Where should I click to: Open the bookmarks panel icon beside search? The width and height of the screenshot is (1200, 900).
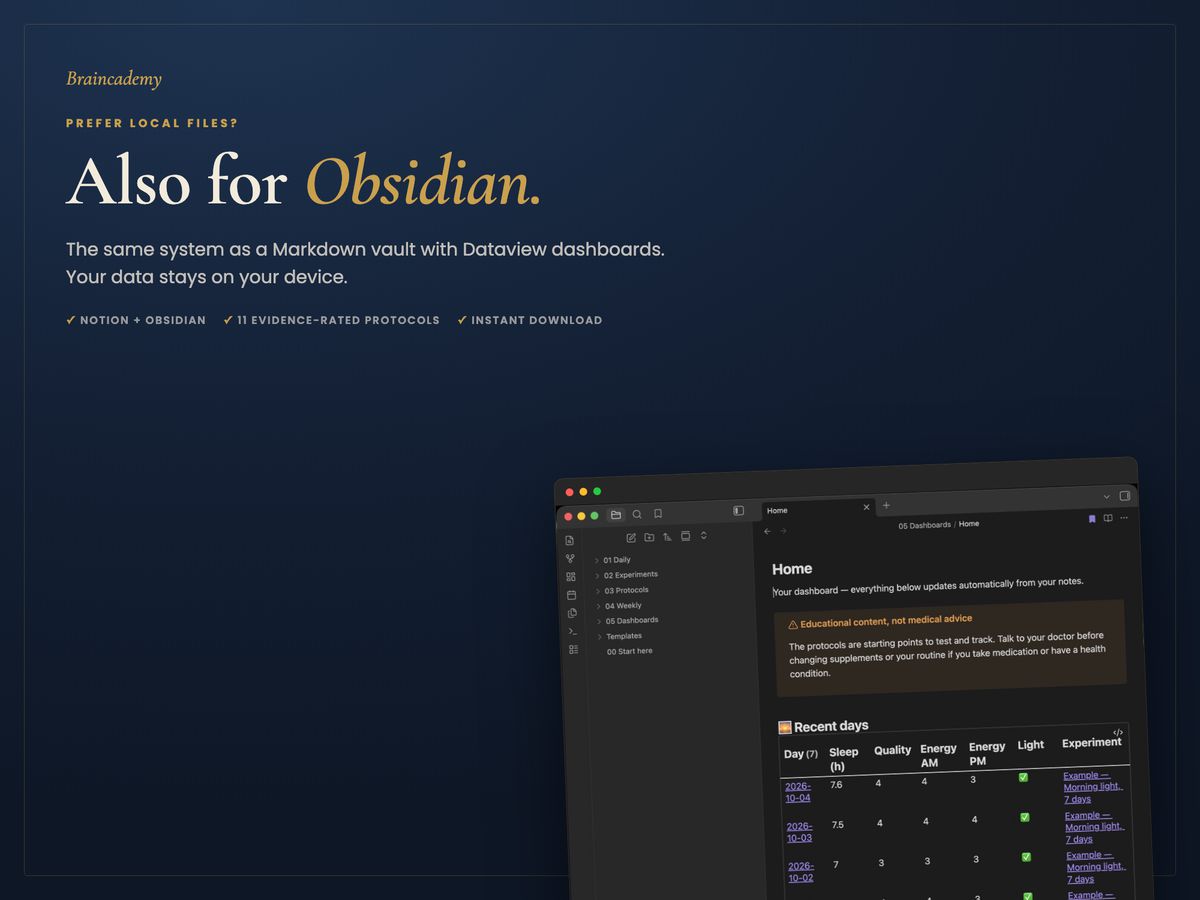(x=658, y=514)
